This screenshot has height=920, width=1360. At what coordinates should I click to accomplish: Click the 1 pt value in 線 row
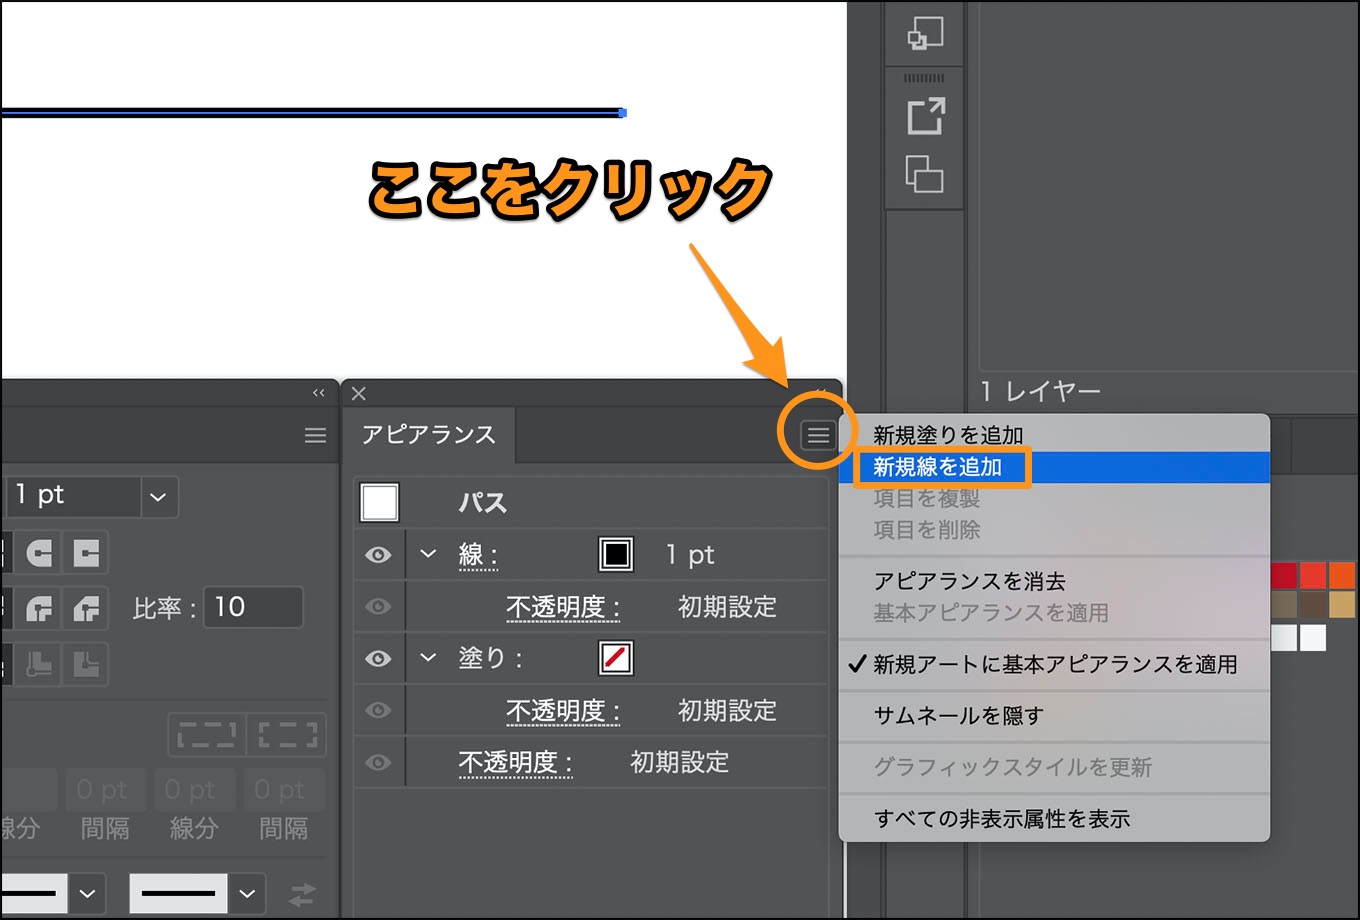[690, 555]
